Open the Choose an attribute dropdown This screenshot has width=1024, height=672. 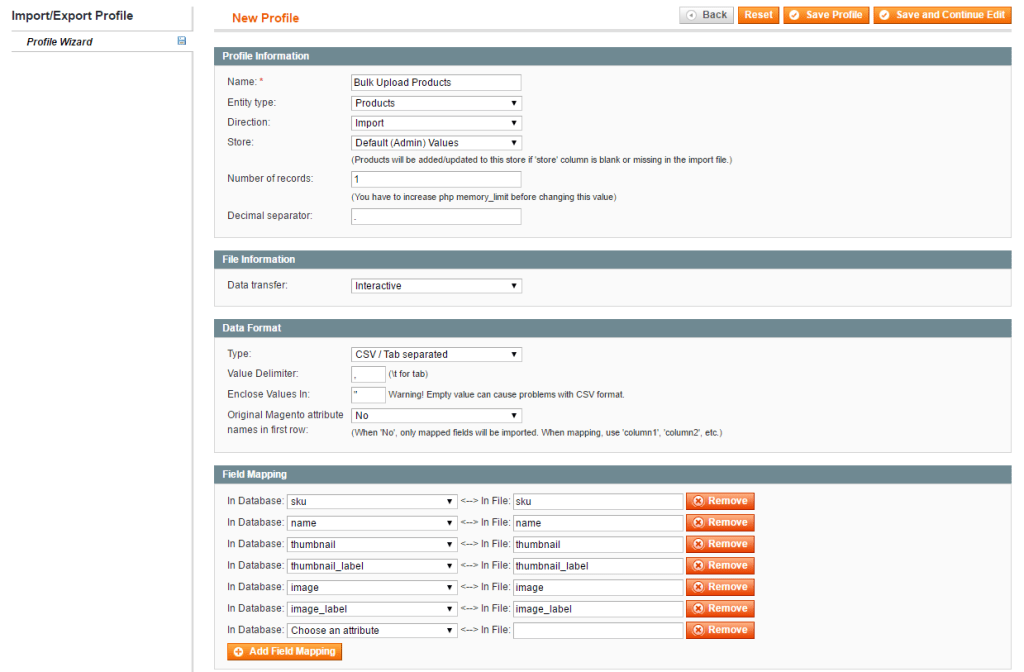coord(371,629)
